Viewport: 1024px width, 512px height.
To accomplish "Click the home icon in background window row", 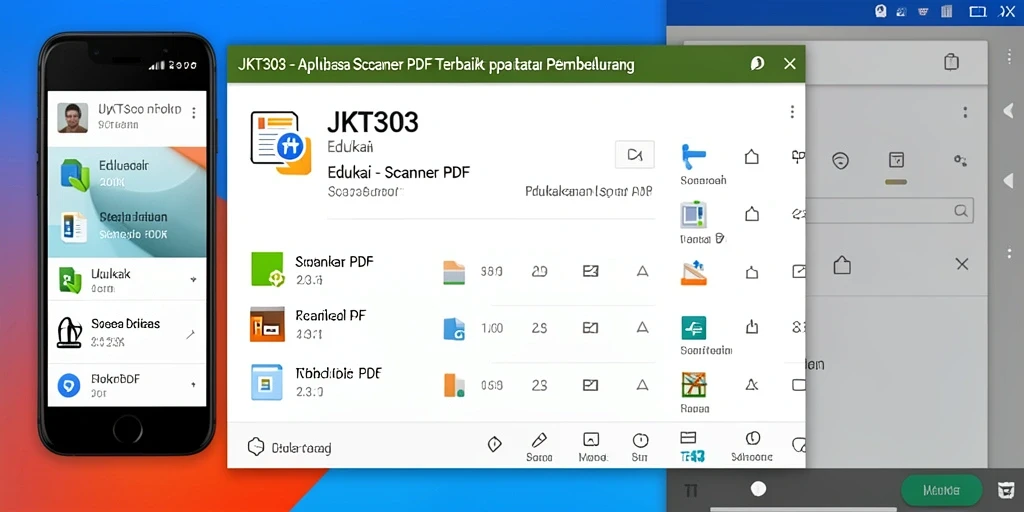I will tap(842, 265).
